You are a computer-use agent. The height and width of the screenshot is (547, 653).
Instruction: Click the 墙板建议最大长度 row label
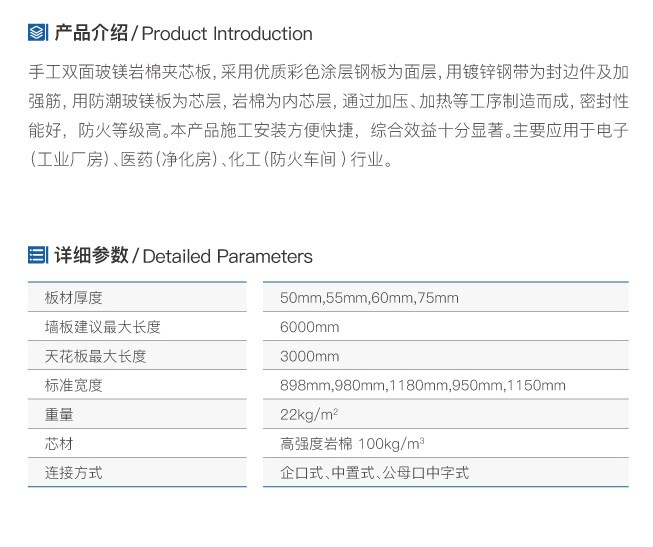click(103, 327)
